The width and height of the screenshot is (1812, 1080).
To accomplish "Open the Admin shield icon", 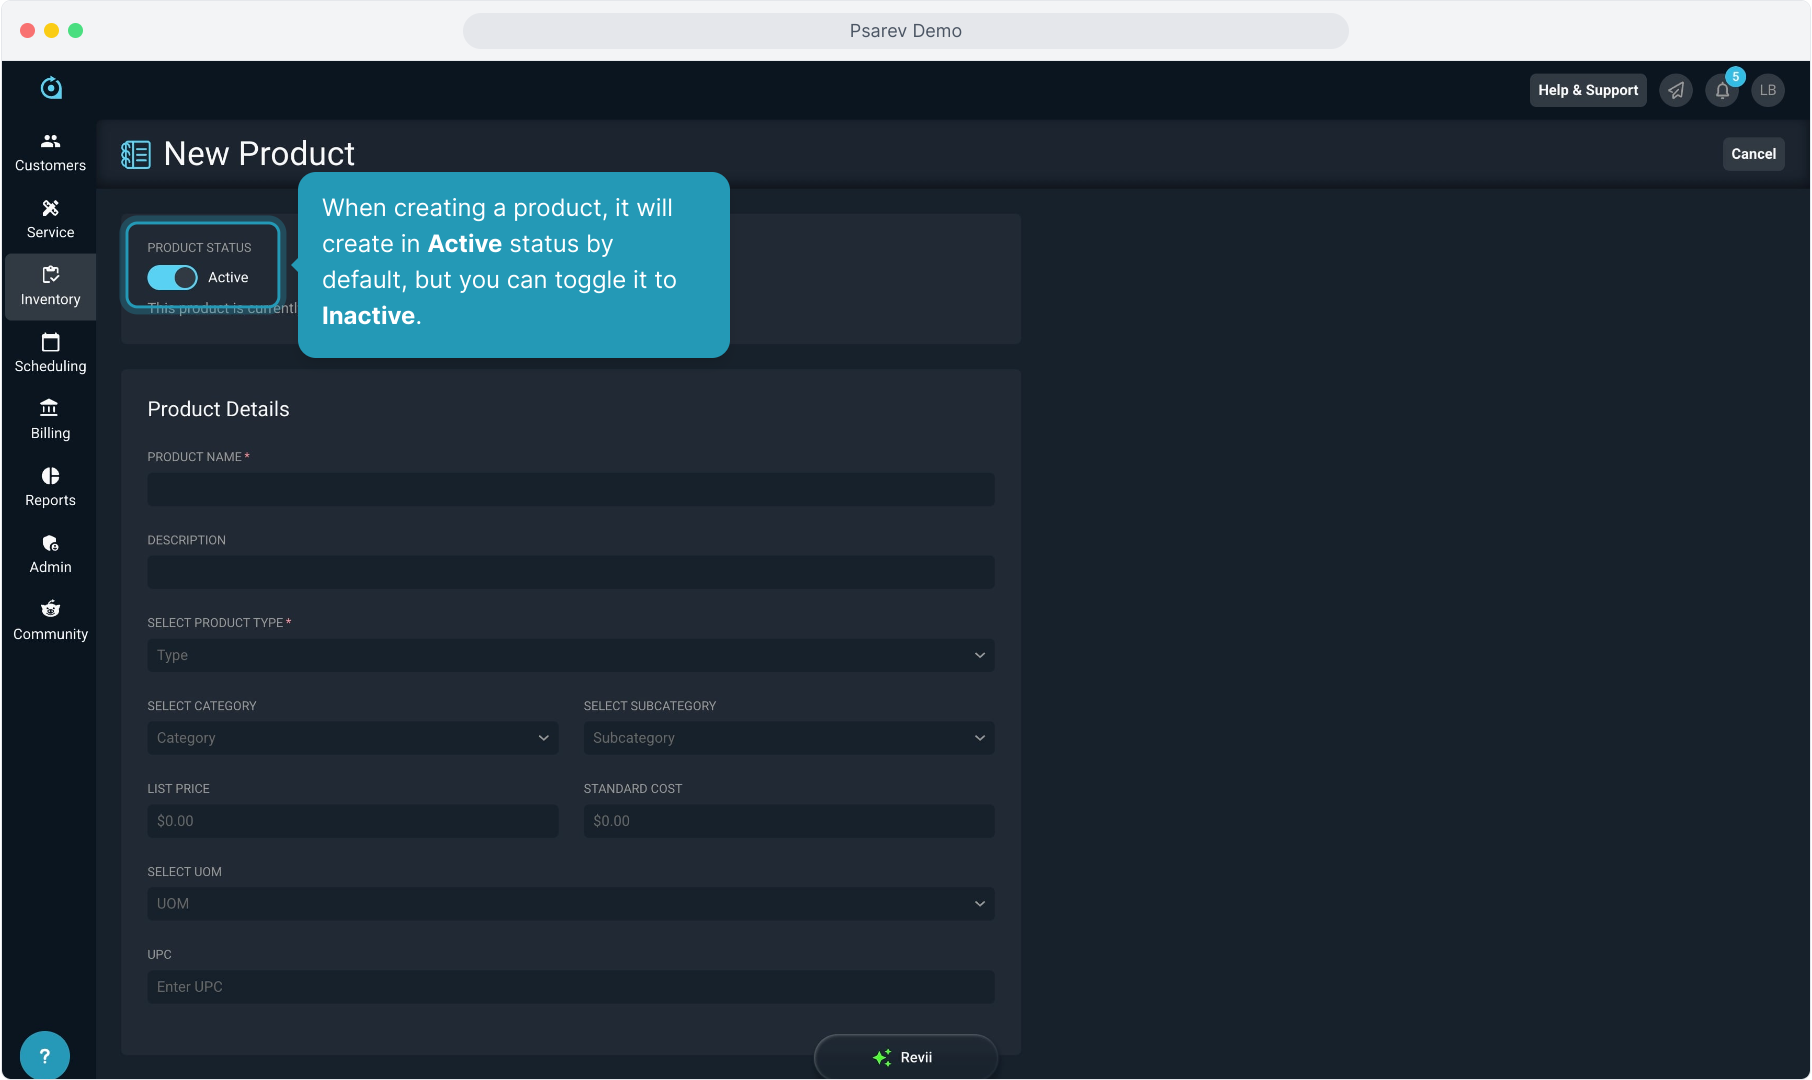I will [x=50, y=543].
